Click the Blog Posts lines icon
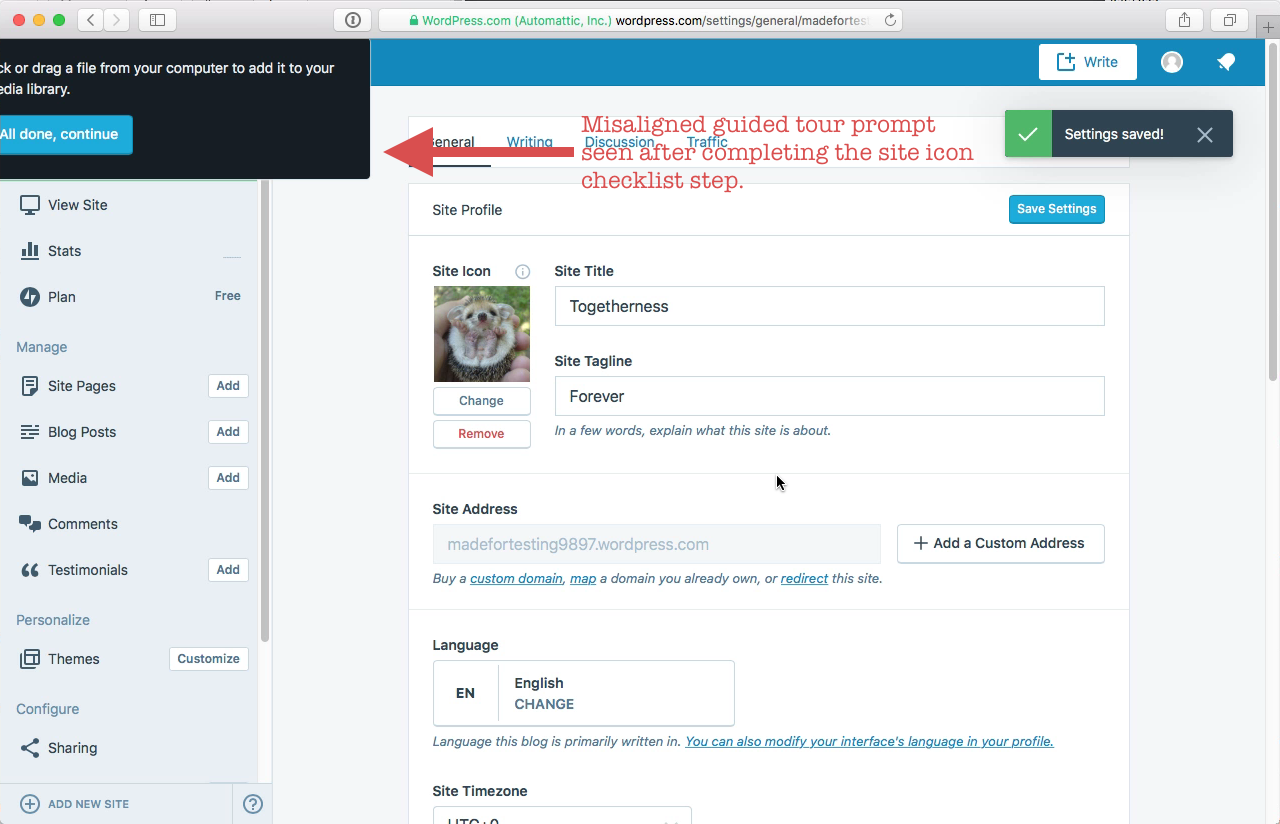 coord(30,432)
